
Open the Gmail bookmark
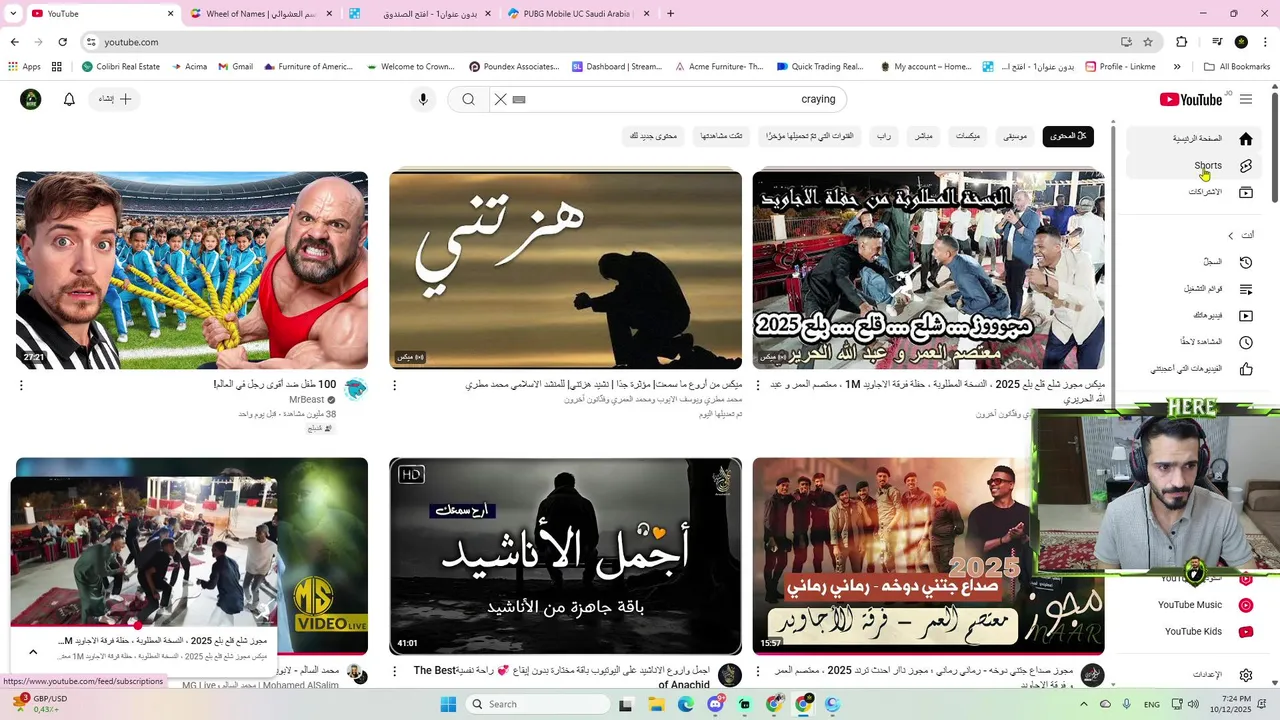coord(234,67)
